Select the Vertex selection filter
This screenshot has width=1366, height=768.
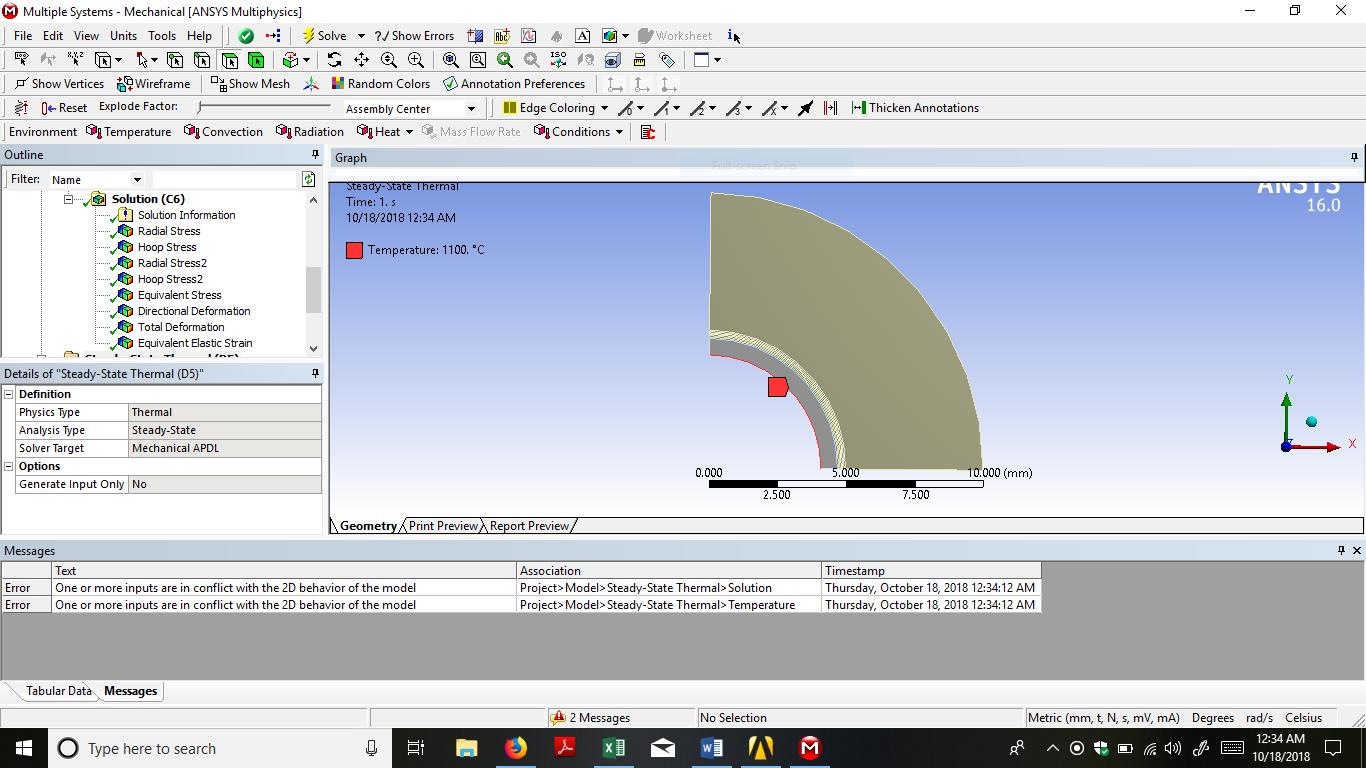[x=175, y=60]
